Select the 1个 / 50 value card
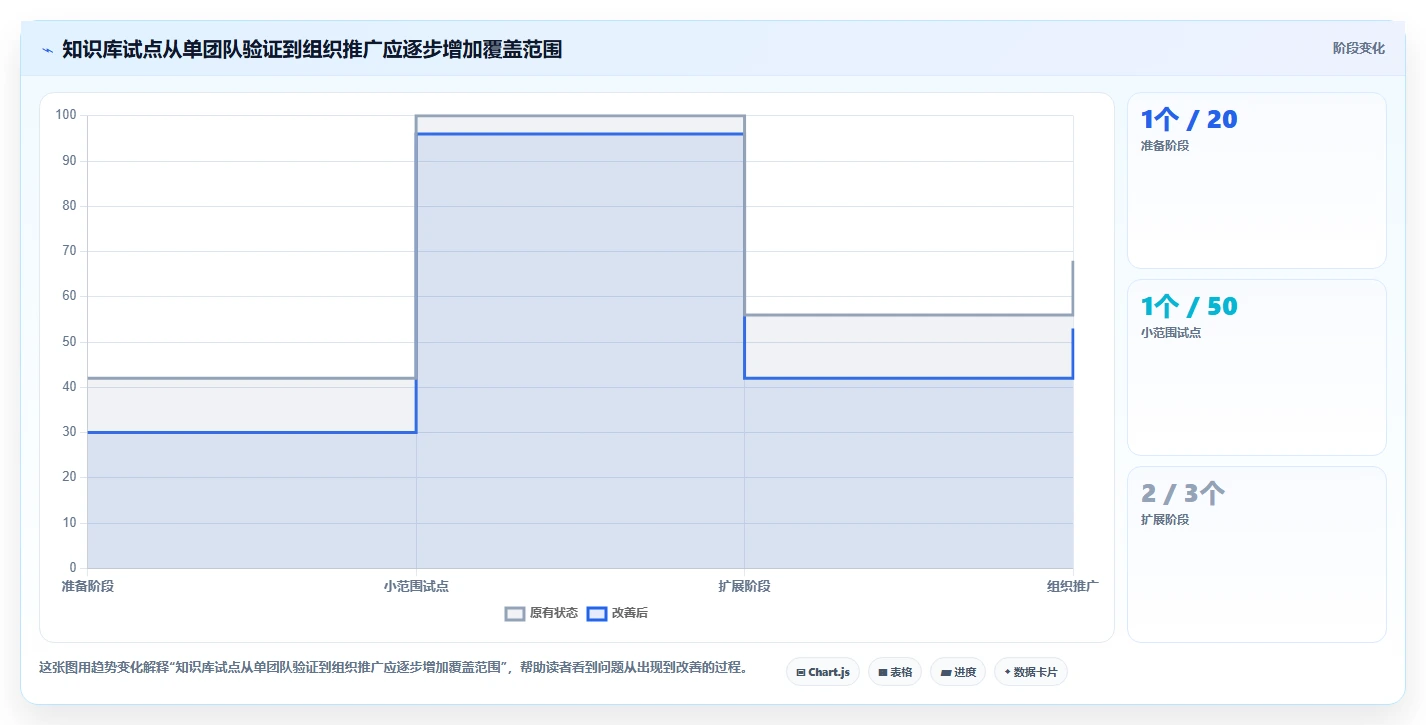 pos(1256,367)
